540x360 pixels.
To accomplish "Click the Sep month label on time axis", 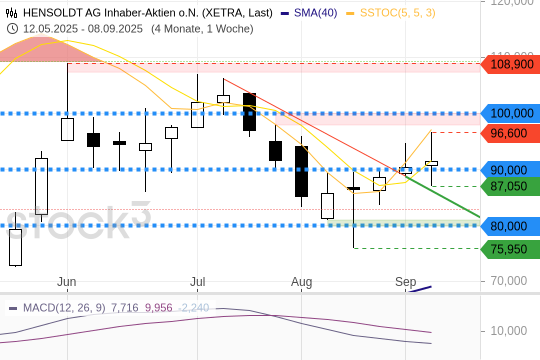I will point(406,282).
